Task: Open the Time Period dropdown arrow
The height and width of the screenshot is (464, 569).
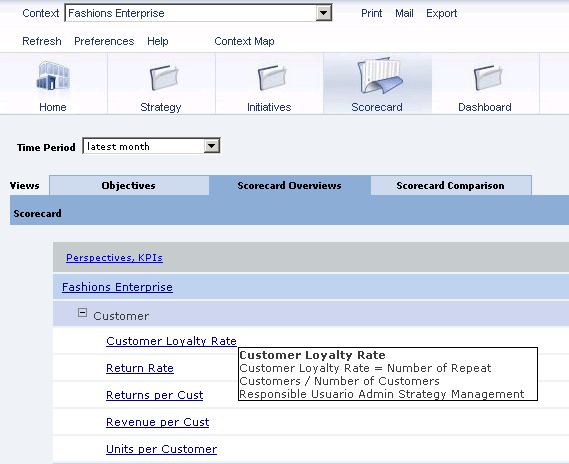Action: 212,146
